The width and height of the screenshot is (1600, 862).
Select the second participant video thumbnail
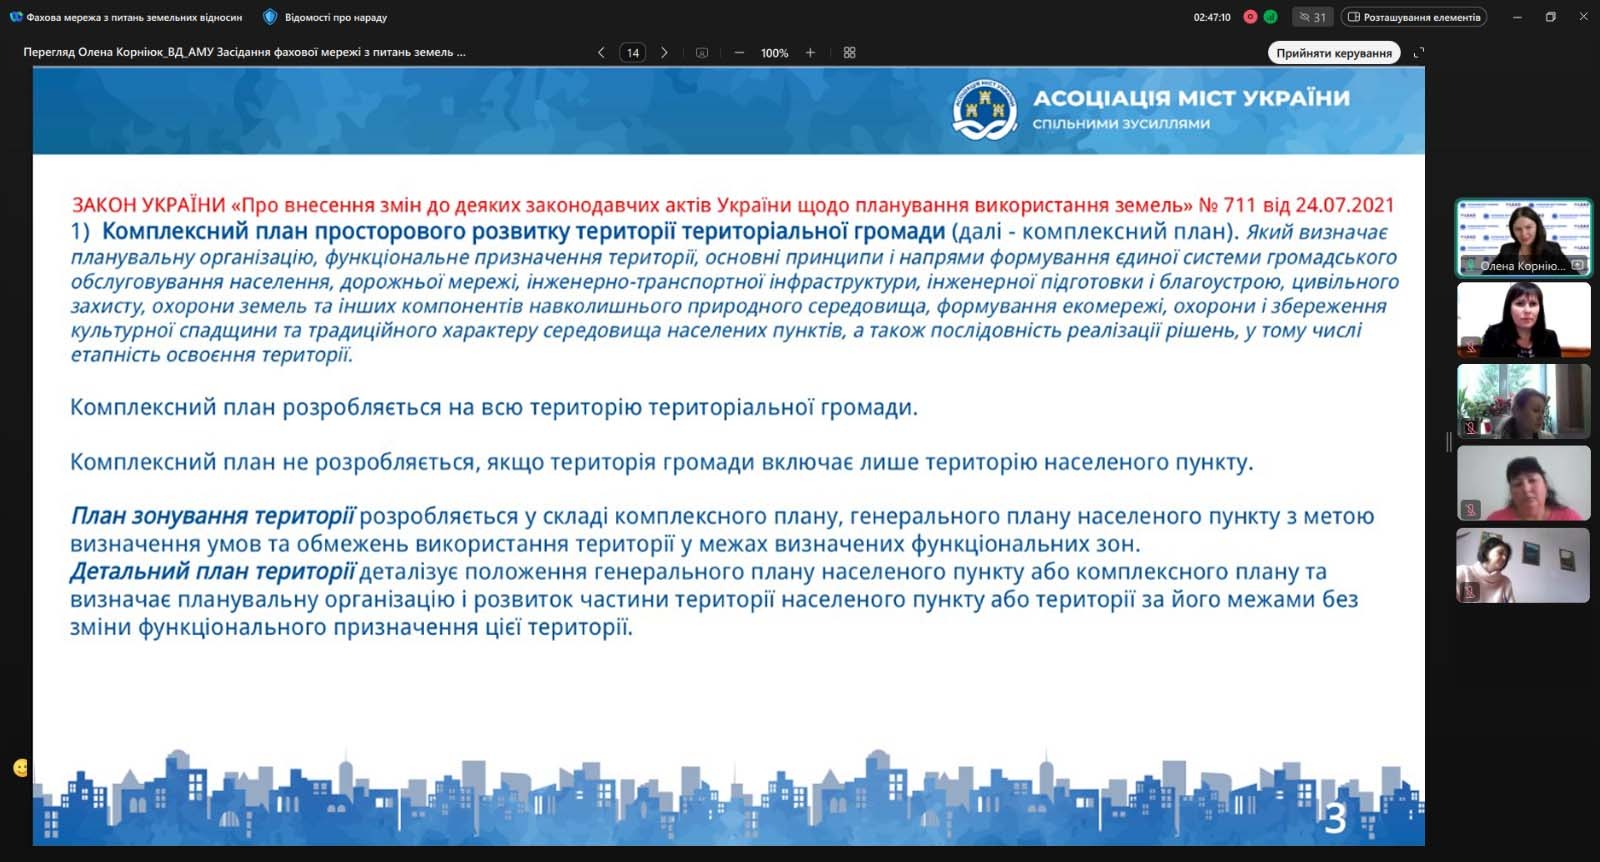pyautogui.click(x=1523, y=320)
